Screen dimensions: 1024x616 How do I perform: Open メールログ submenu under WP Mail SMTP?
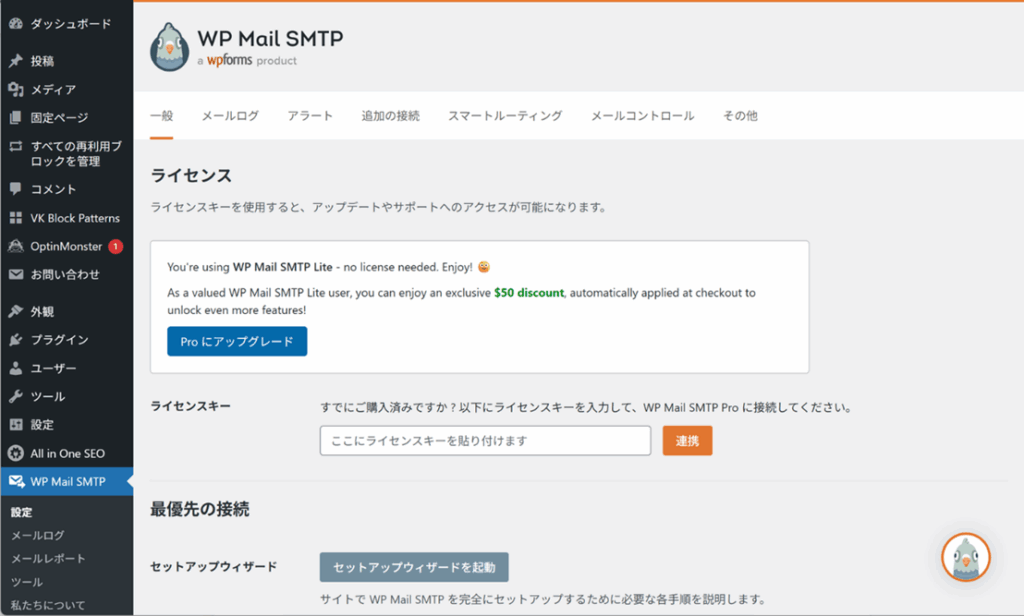(x=37, y=536)
